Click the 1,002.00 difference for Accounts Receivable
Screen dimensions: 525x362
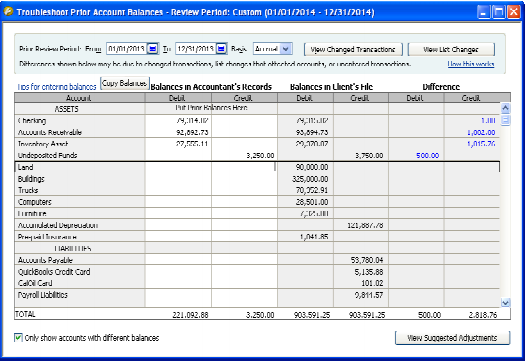point(481,132)
